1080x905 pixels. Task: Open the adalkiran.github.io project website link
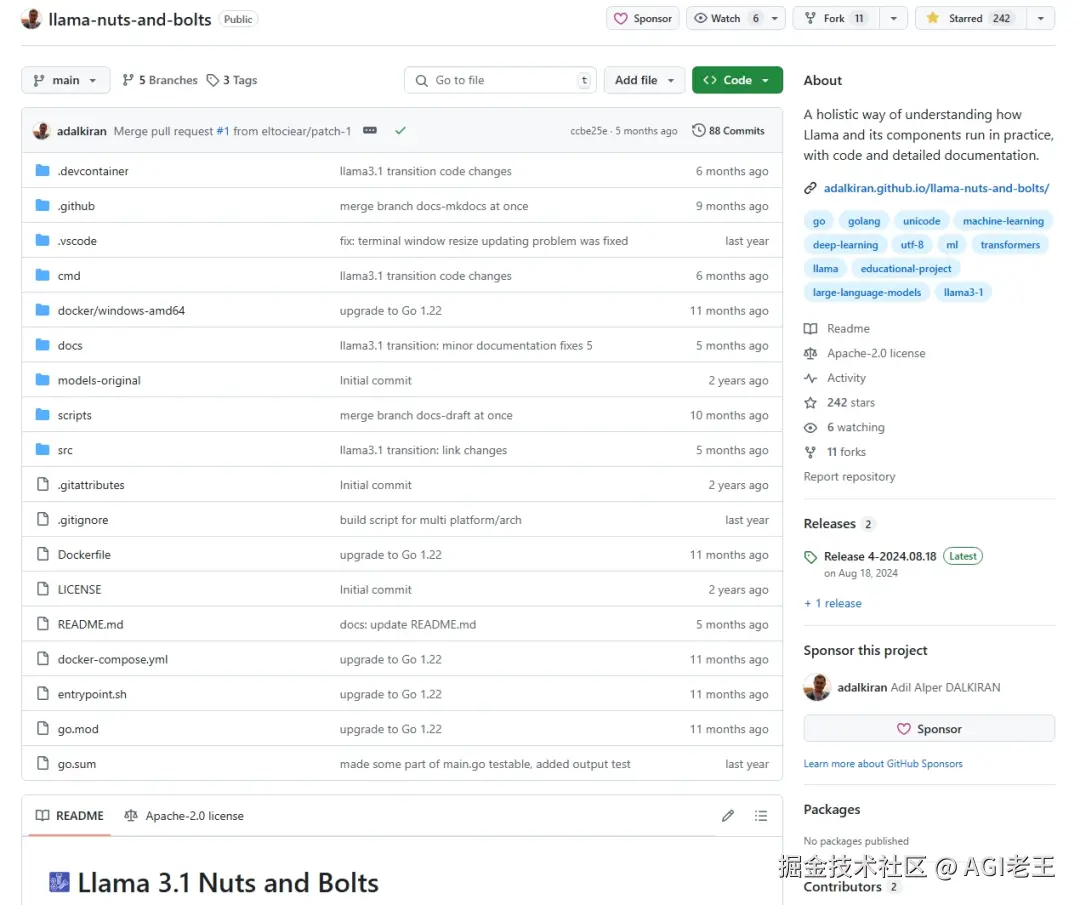pos(936,188)
